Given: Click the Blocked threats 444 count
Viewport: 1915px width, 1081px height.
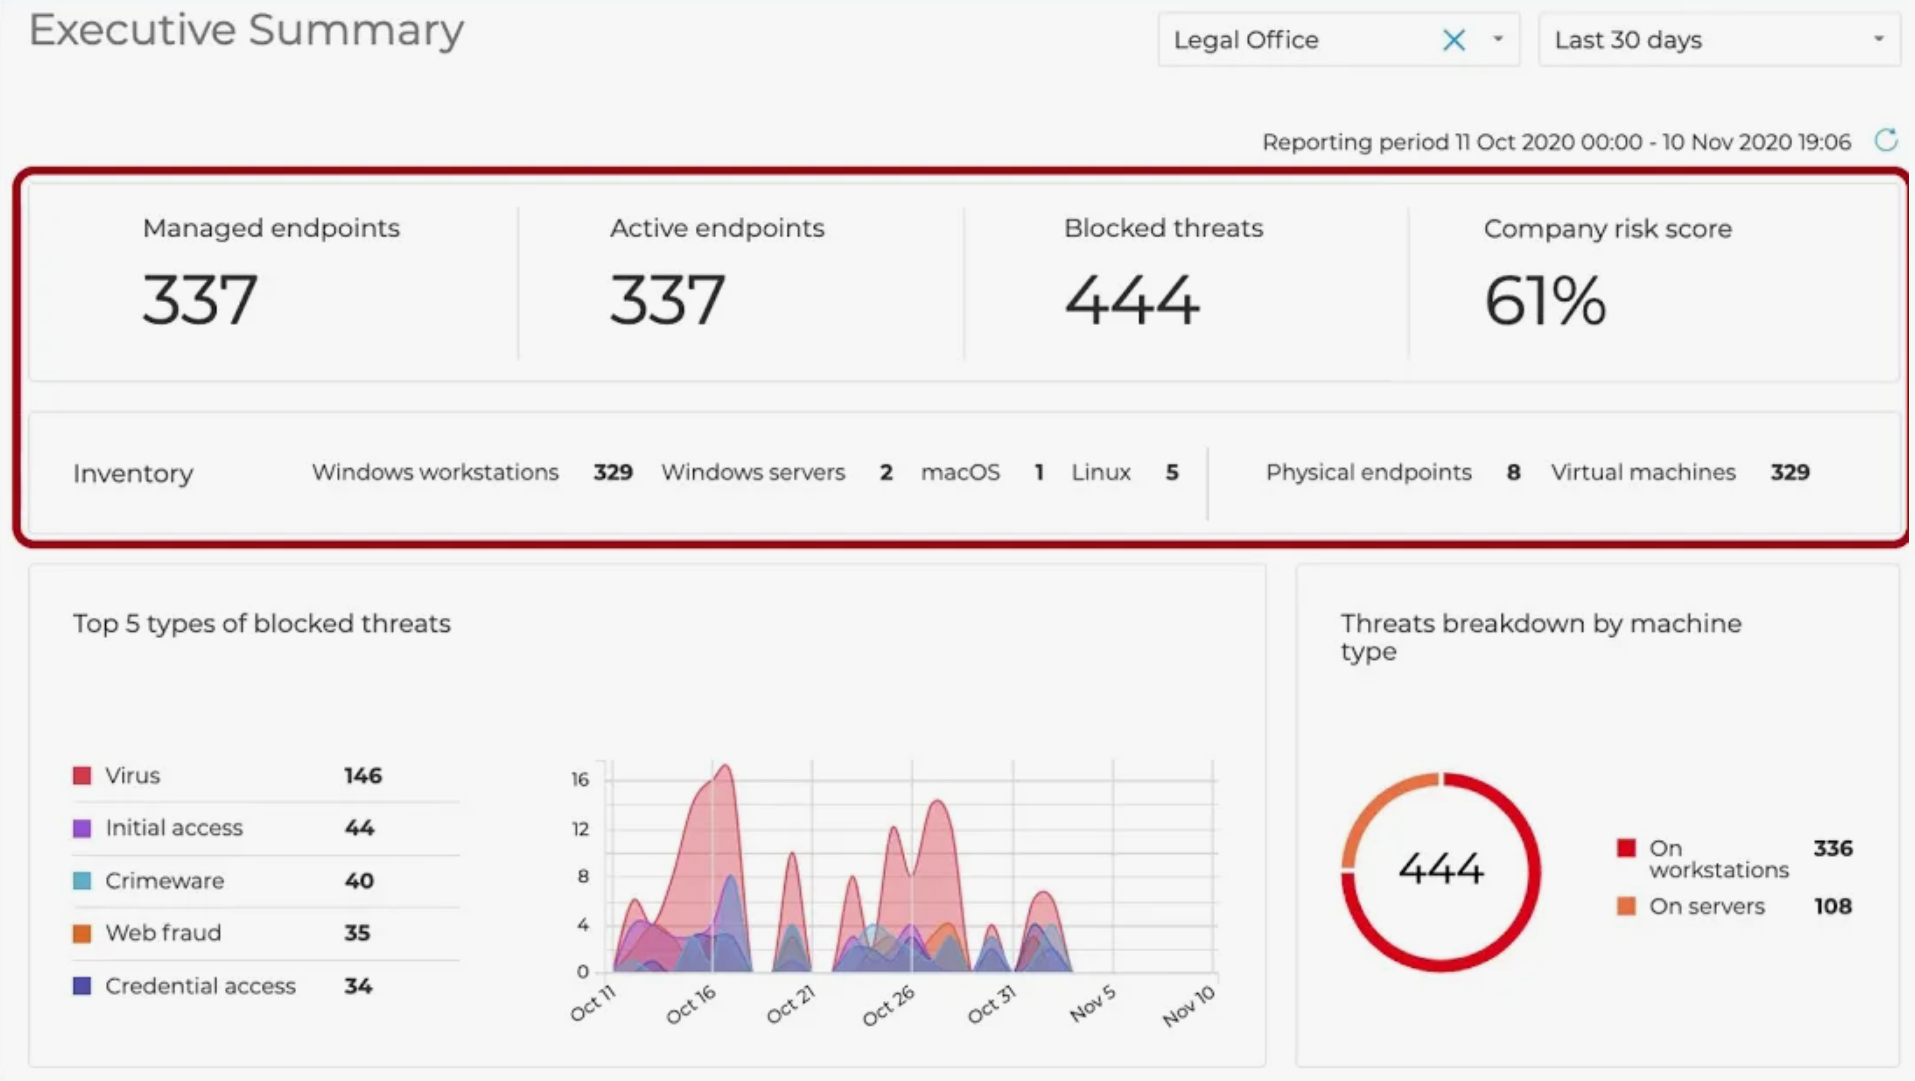Looking at the screenshot, I should (x=1131, y=300).
